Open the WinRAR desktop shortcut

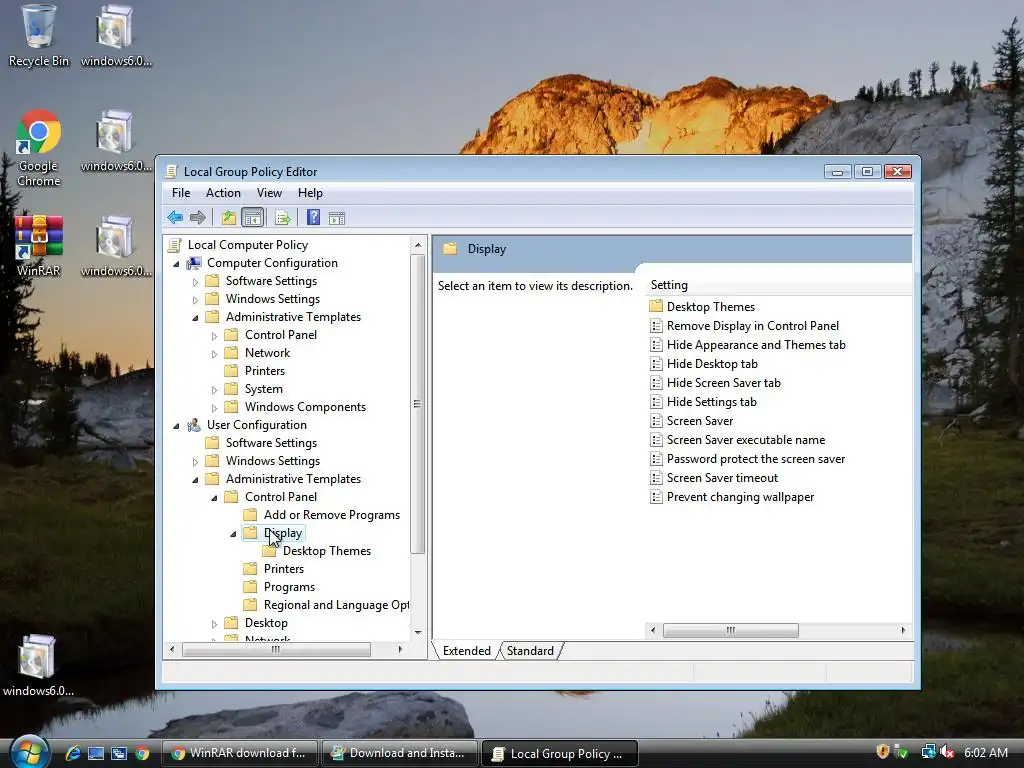tap(39, 246)
